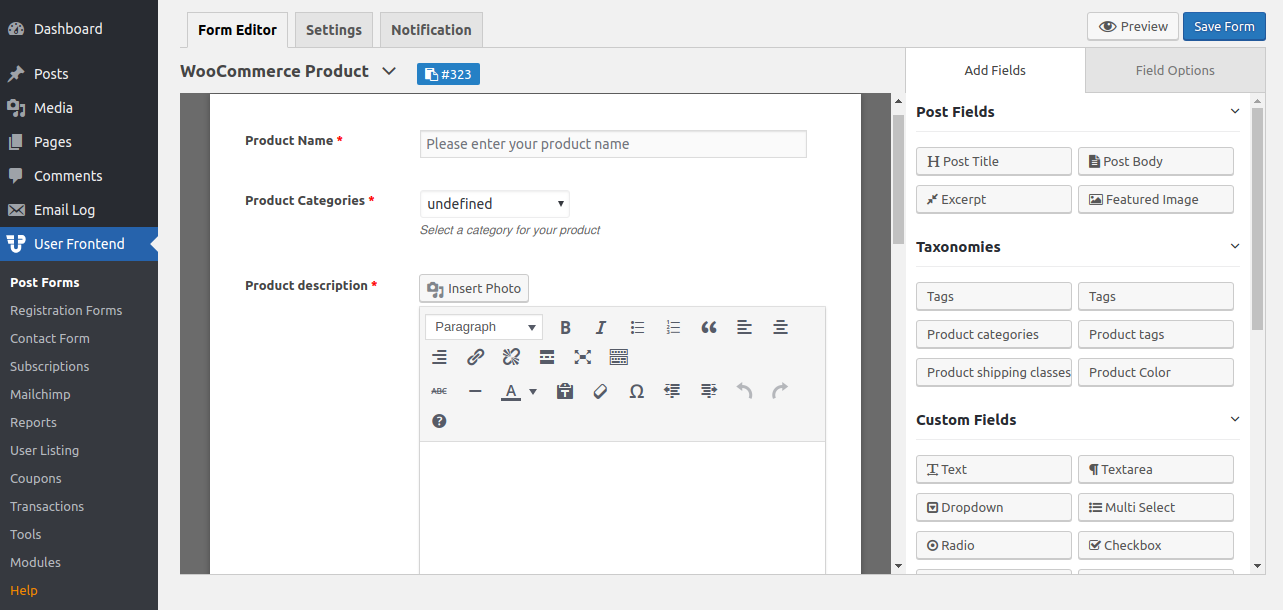
Task: Open Registration Forms submenu link
Action: 66,310
